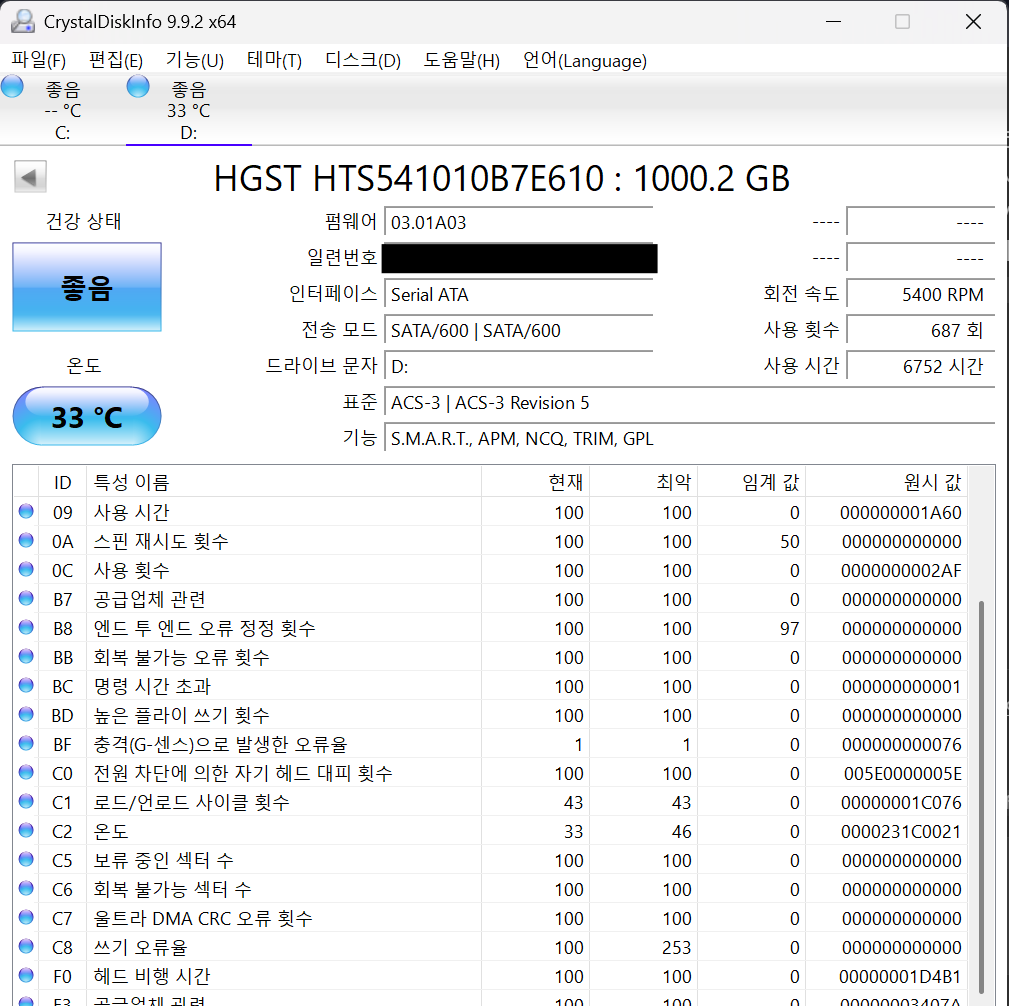
Task: Click the CrystalDiskInfo title bar app icon
Action: [23, 21]
